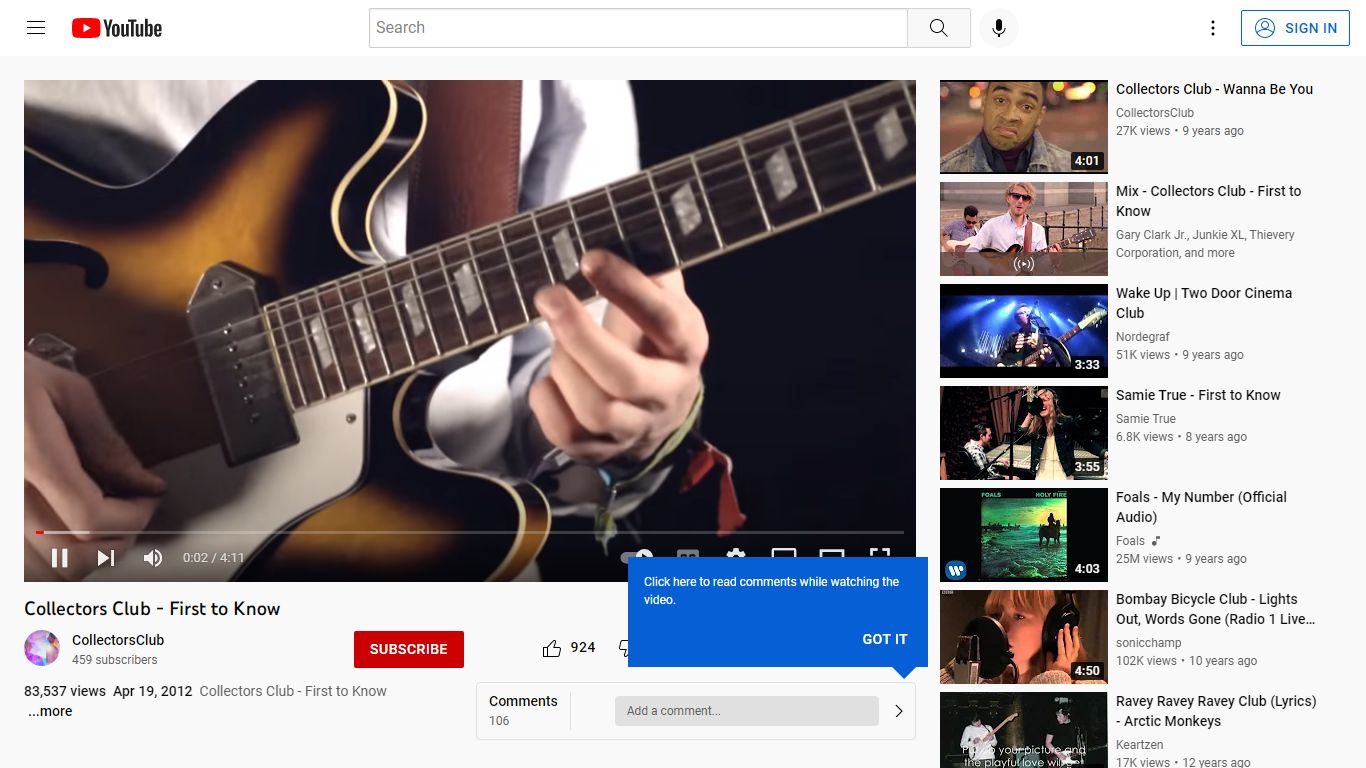Start voice search with the microphone

(x=998, y=28)
